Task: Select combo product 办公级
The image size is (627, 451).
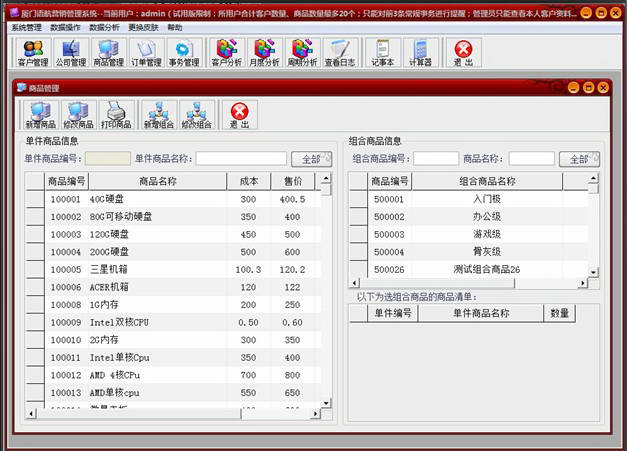Action: point(487,217)
